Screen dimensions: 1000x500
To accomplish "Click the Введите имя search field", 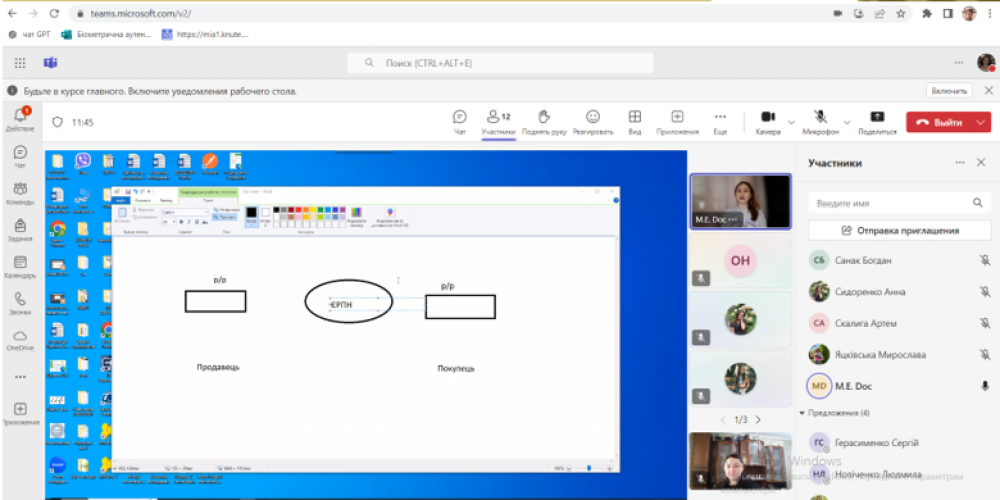I will (x=890, y=202).
